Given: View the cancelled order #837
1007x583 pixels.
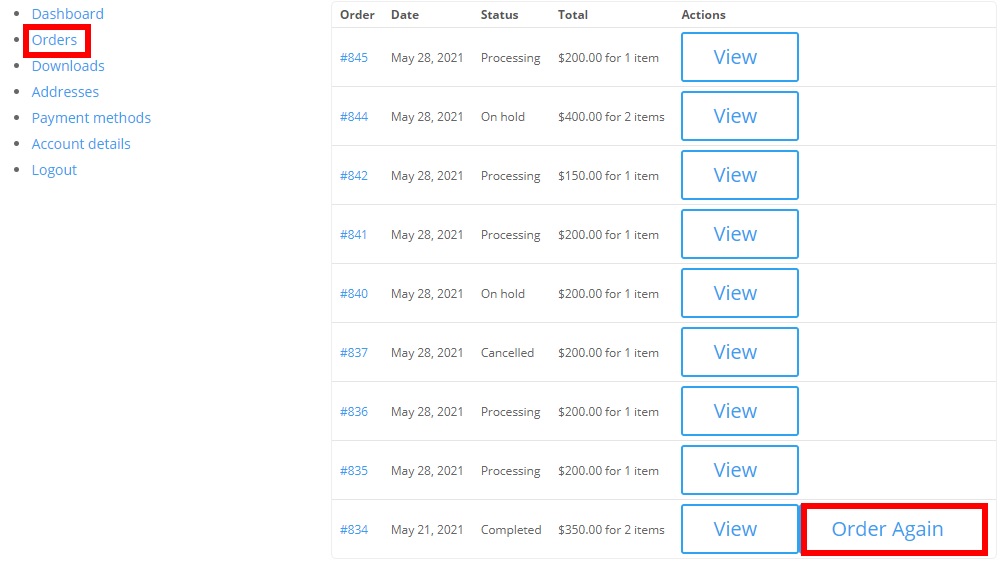Looking at the screenshot, I should pyautogui.click(x=740, y=352).
